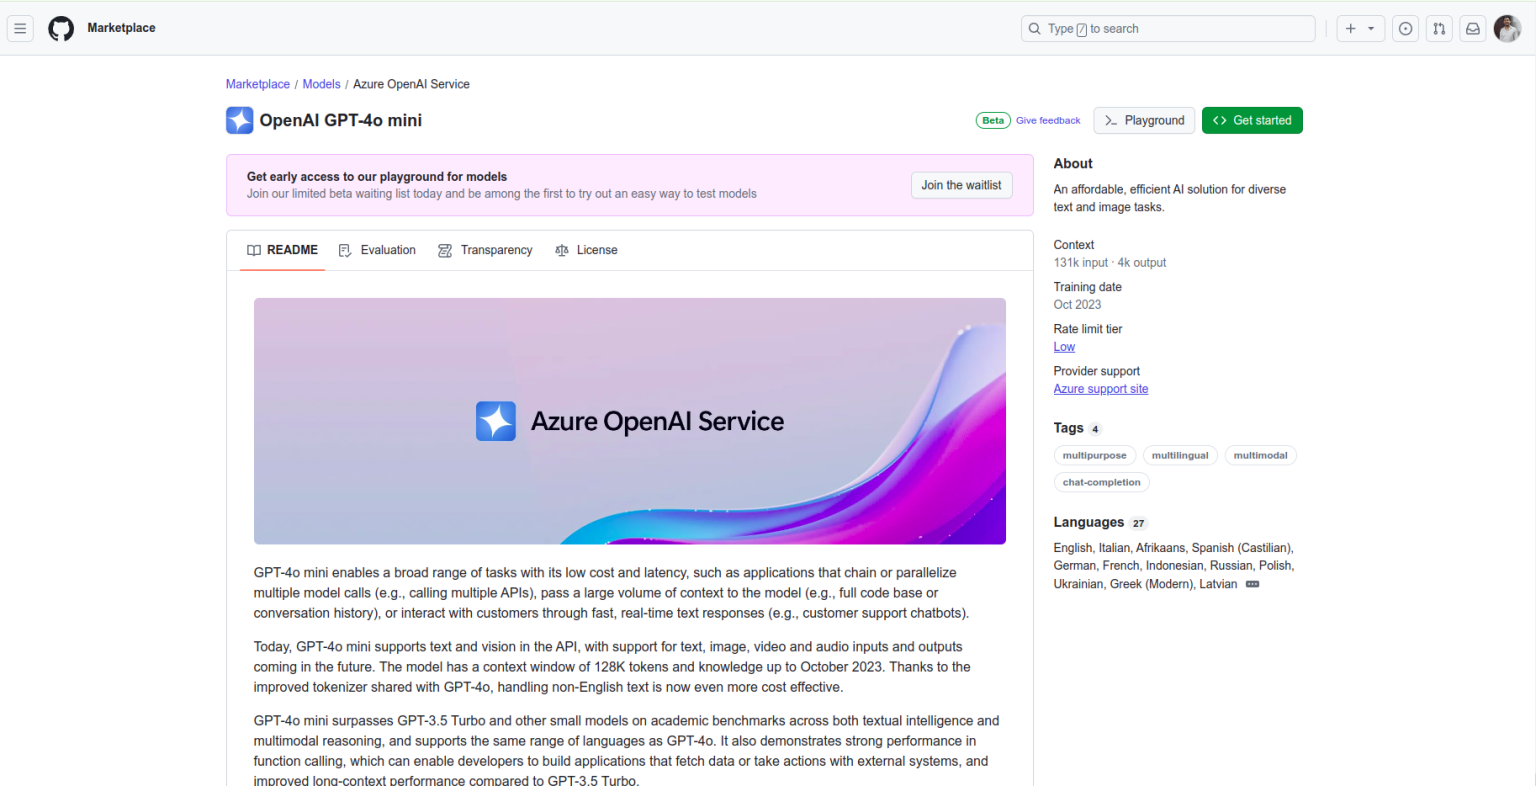The image size is (1536, 786).
Task: Open the create new plus menu
Action: point(1361,29)
